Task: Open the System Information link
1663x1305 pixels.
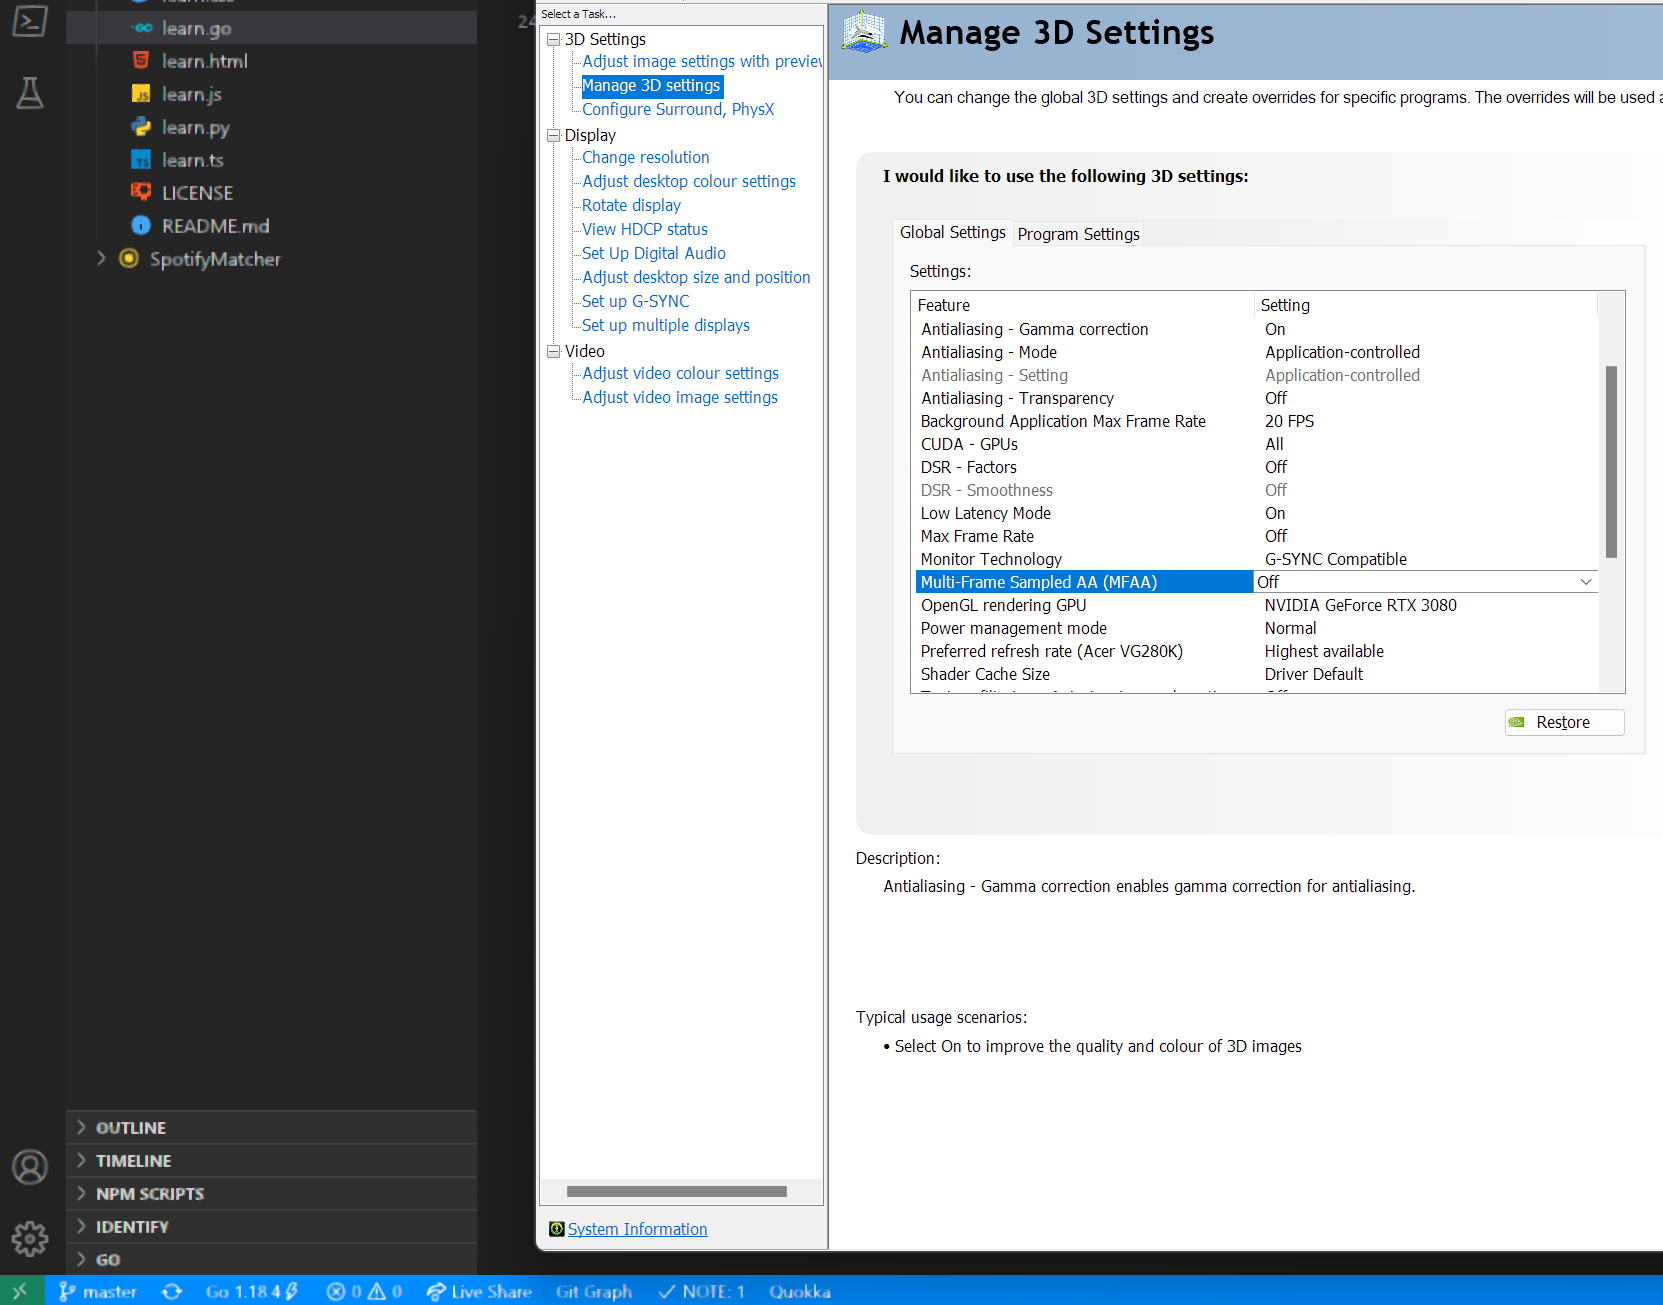Action: pyautogui.click(x=638, y=1228)
